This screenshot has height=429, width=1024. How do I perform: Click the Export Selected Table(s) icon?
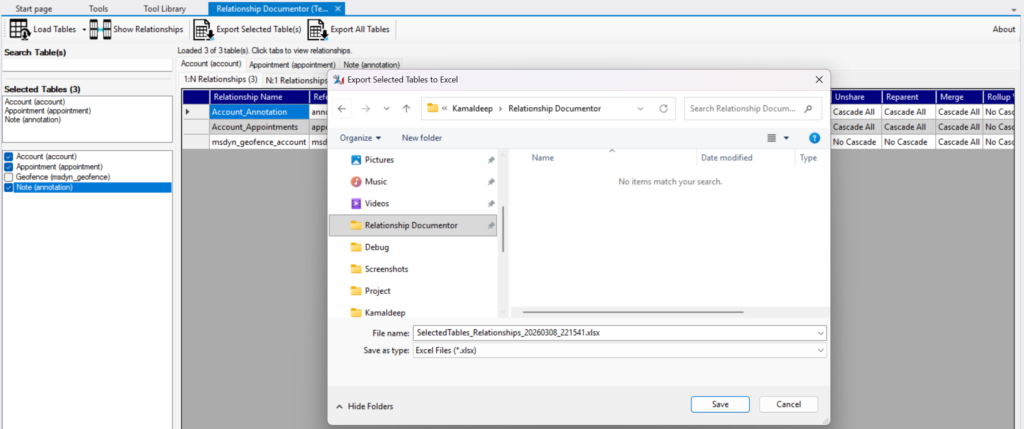(203, 30)
